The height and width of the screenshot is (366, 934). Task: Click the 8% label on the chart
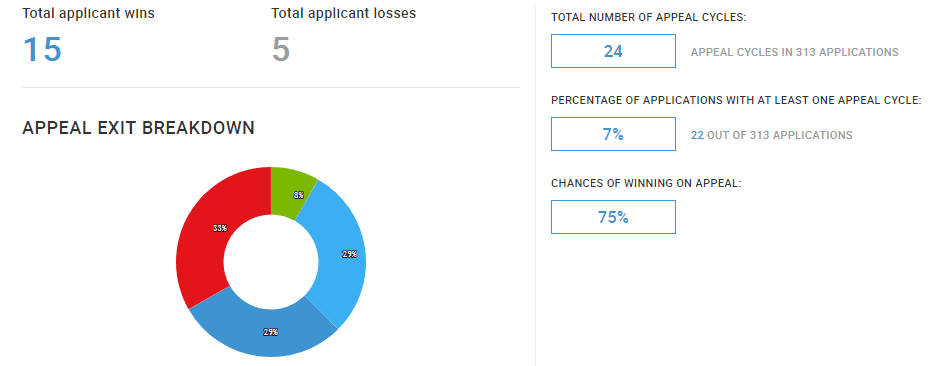point(298,195)
